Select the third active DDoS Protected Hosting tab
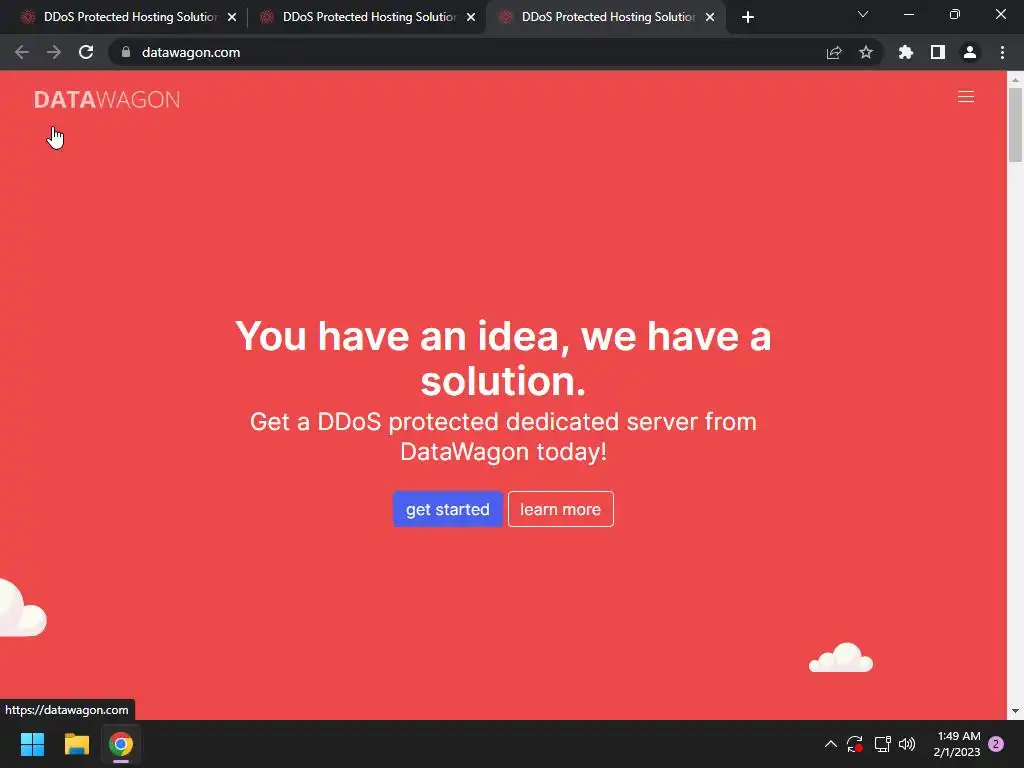This screenshot has width=1024, height=768. point(607,17)
